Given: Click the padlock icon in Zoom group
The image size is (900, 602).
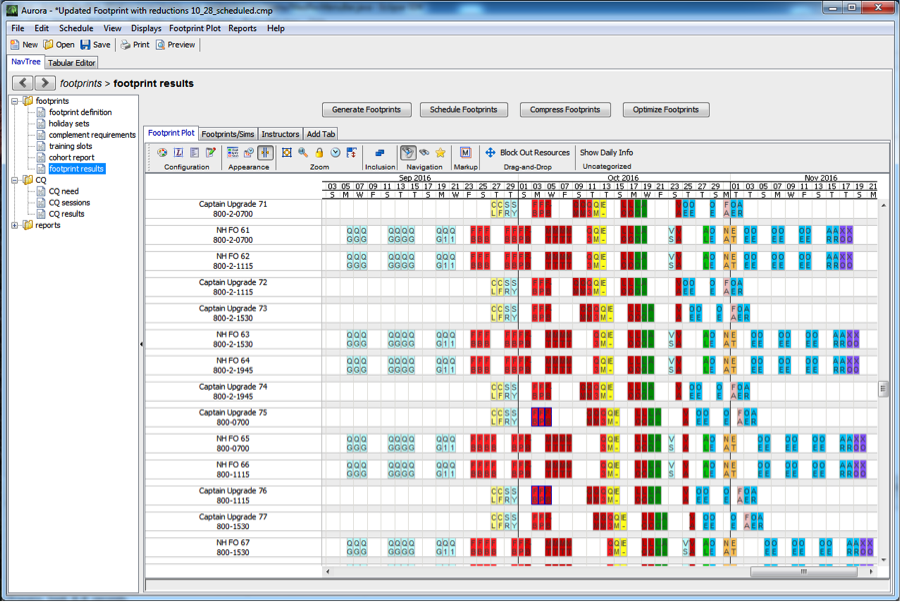Looking at the screenshot, I should pyautogui.click(x=319, y=153).
